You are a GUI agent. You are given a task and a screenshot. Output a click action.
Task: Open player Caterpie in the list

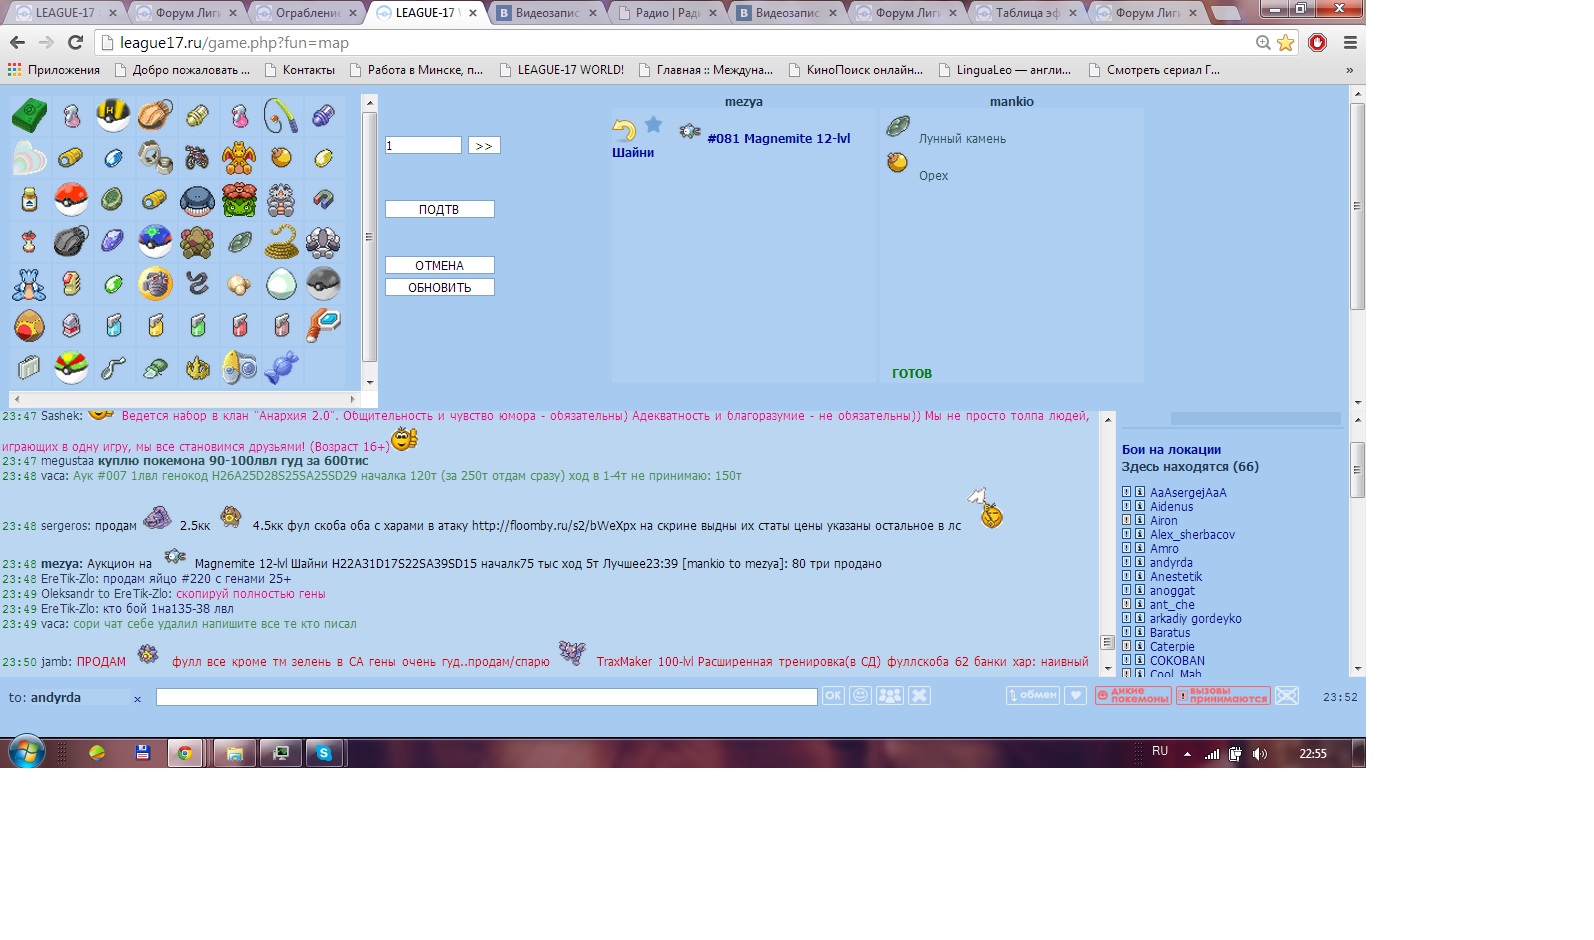coord(1172,646)
